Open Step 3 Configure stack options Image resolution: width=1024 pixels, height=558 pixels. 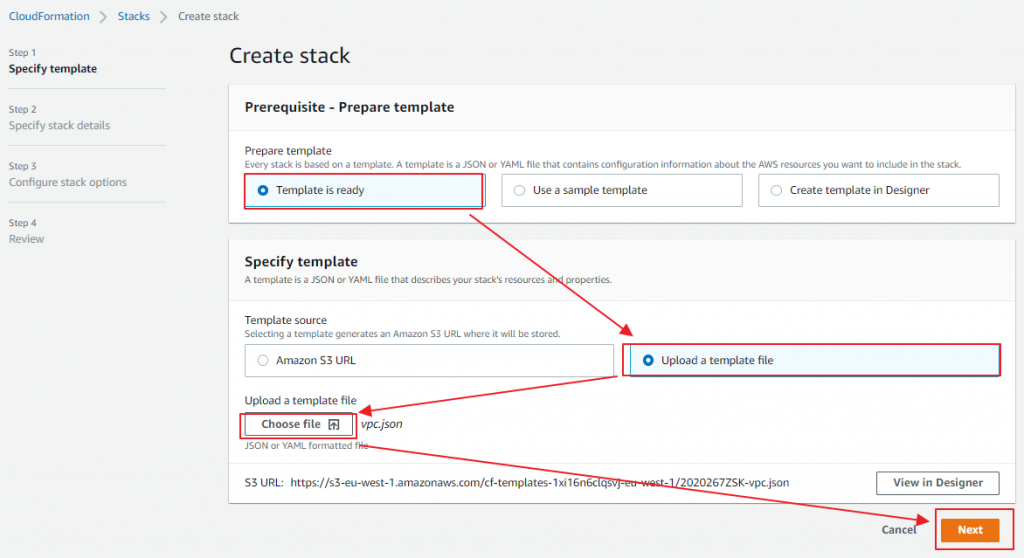67,182
